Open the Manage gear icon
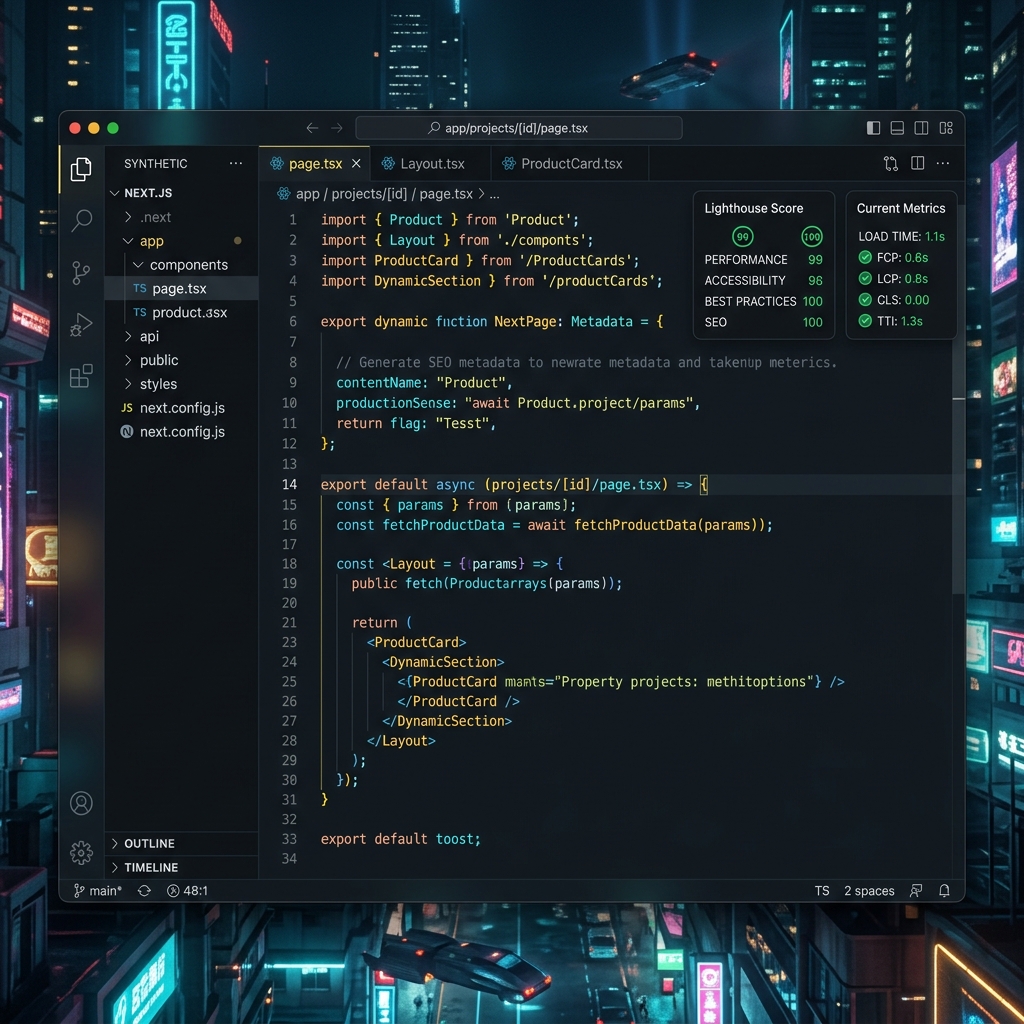 [x=81, y=852]
